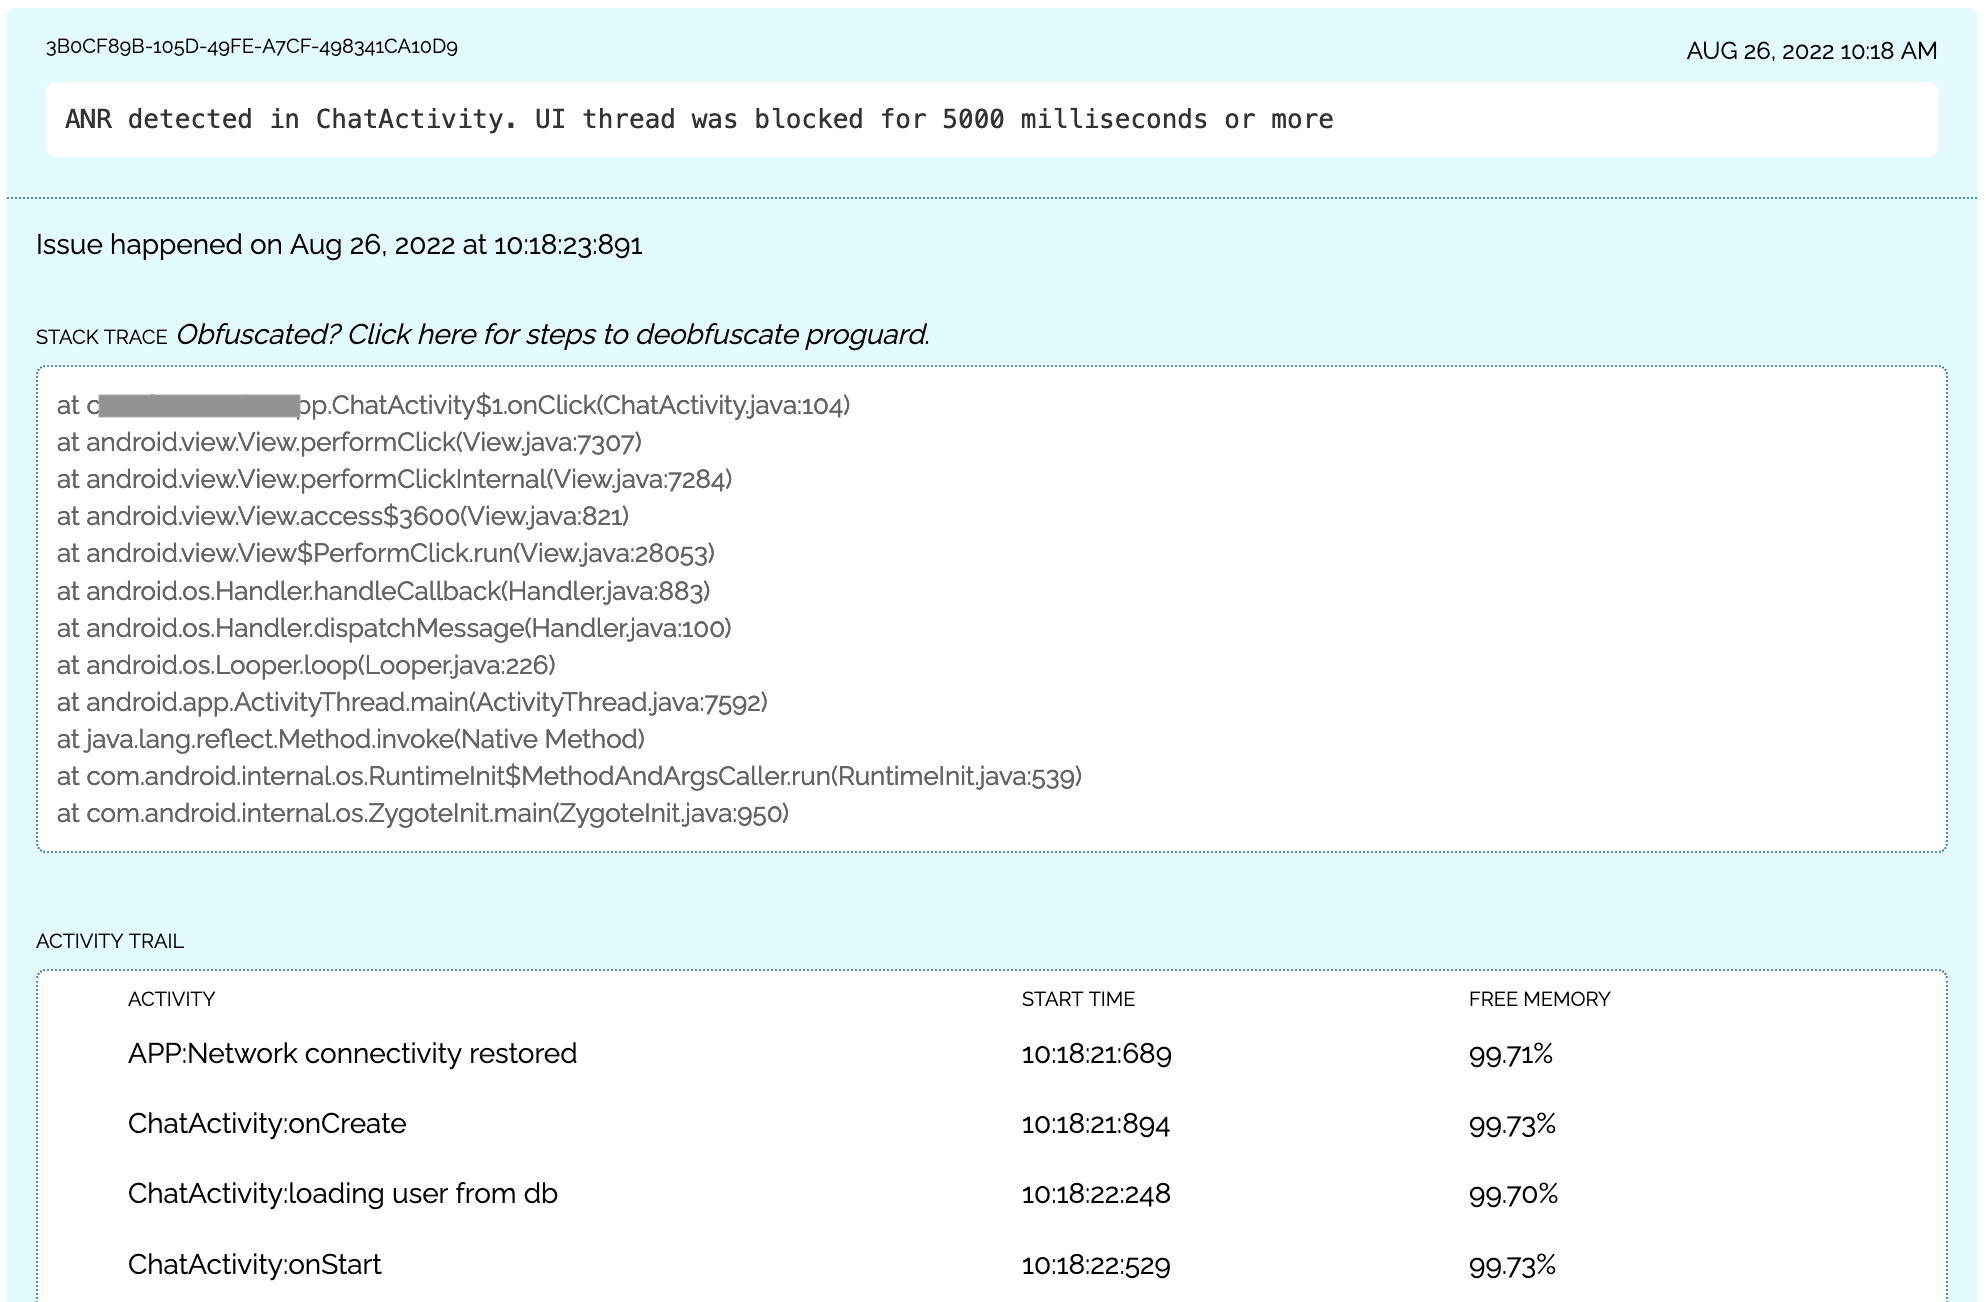Image resolution: width=1986 pixels, height=1302 pixels.
Task: Click the STACK TRACE label
Action: tap(101, 337)
